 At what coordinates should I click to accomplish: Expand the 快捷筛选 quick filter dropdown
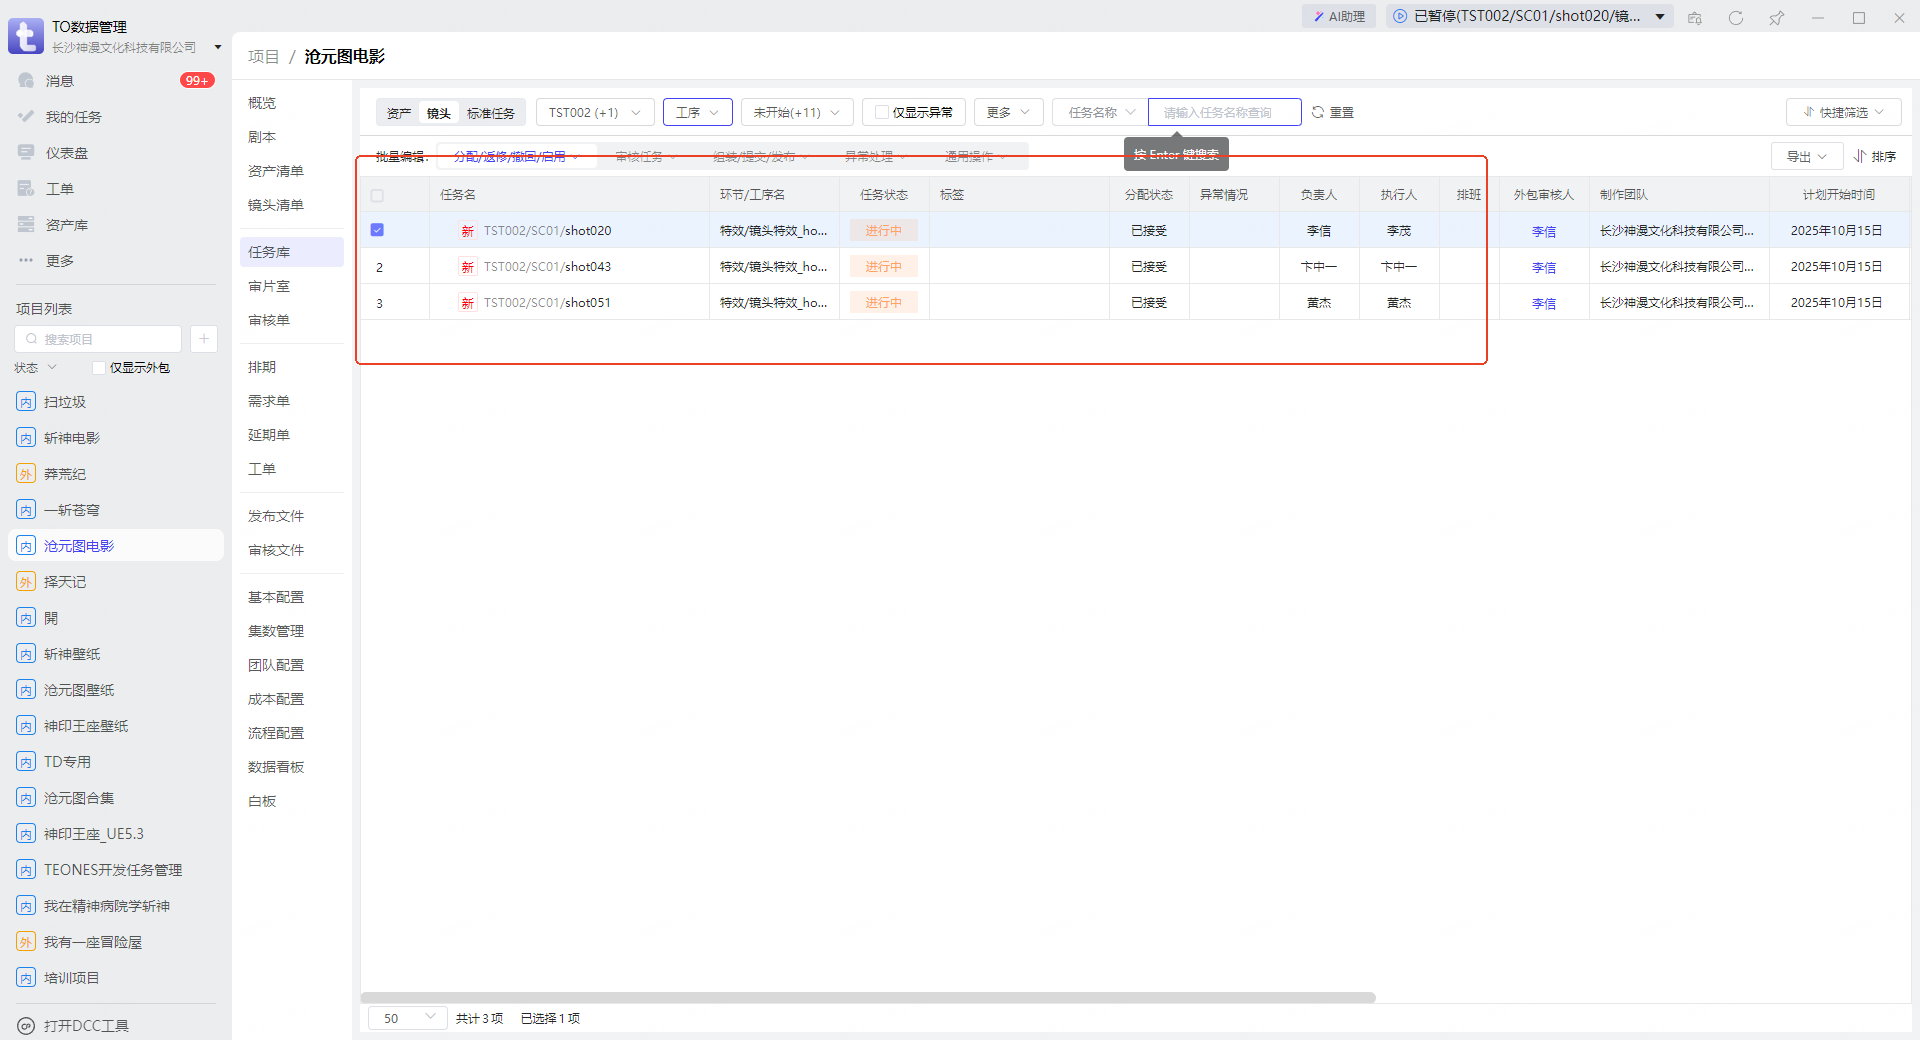[x=1843, y=112]
